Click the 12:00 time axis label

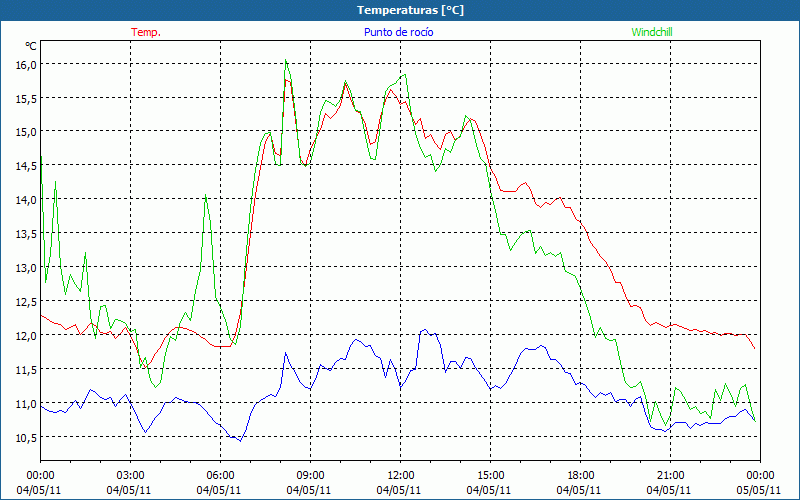point(401,475)
